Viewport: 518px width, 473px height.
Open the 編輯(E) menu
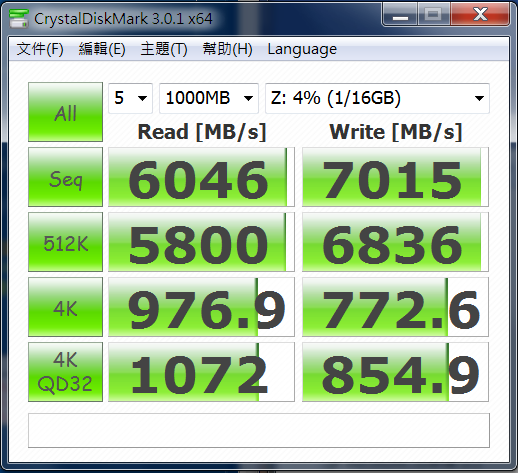click(102, 49)
